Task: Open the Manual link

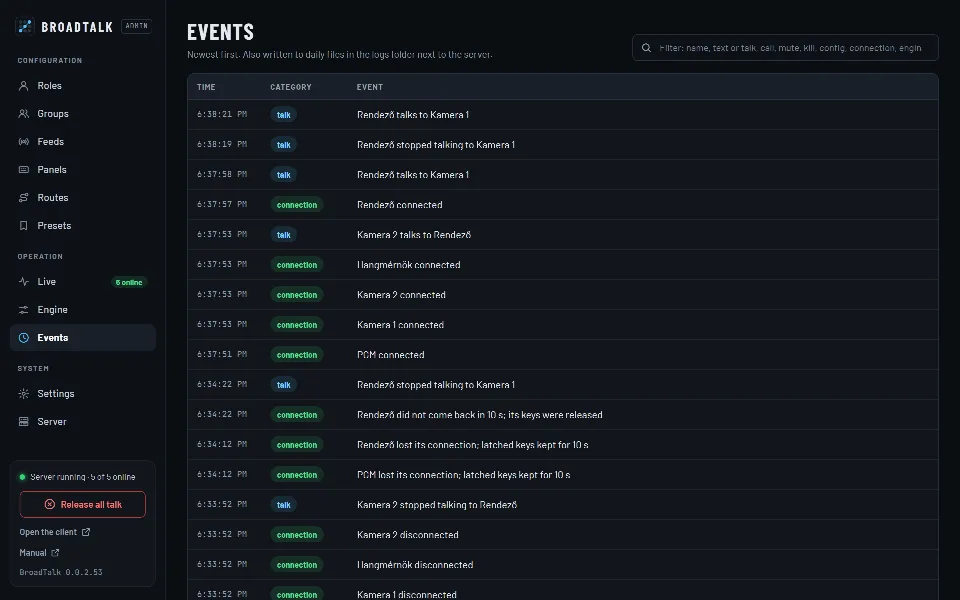Action: point(39,553)
